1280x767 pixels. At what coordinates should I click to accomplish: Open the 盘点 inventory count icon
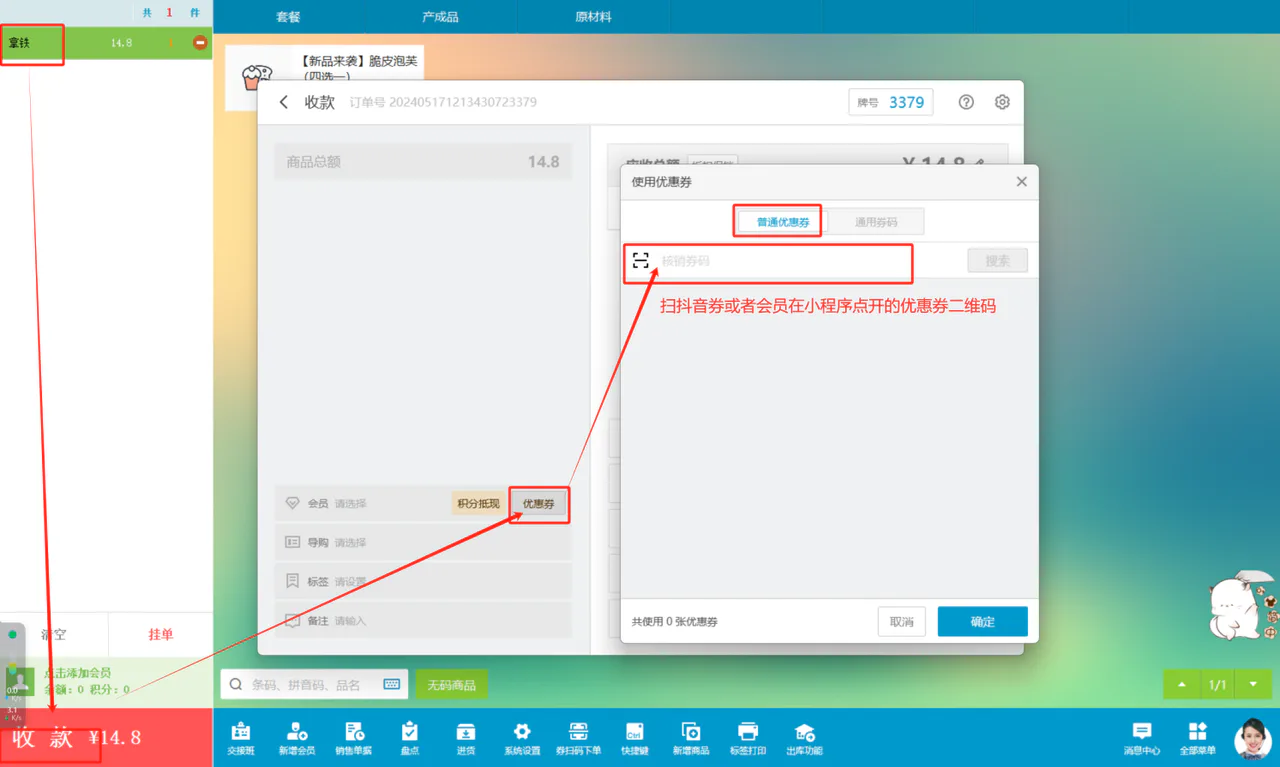[409, 738]
